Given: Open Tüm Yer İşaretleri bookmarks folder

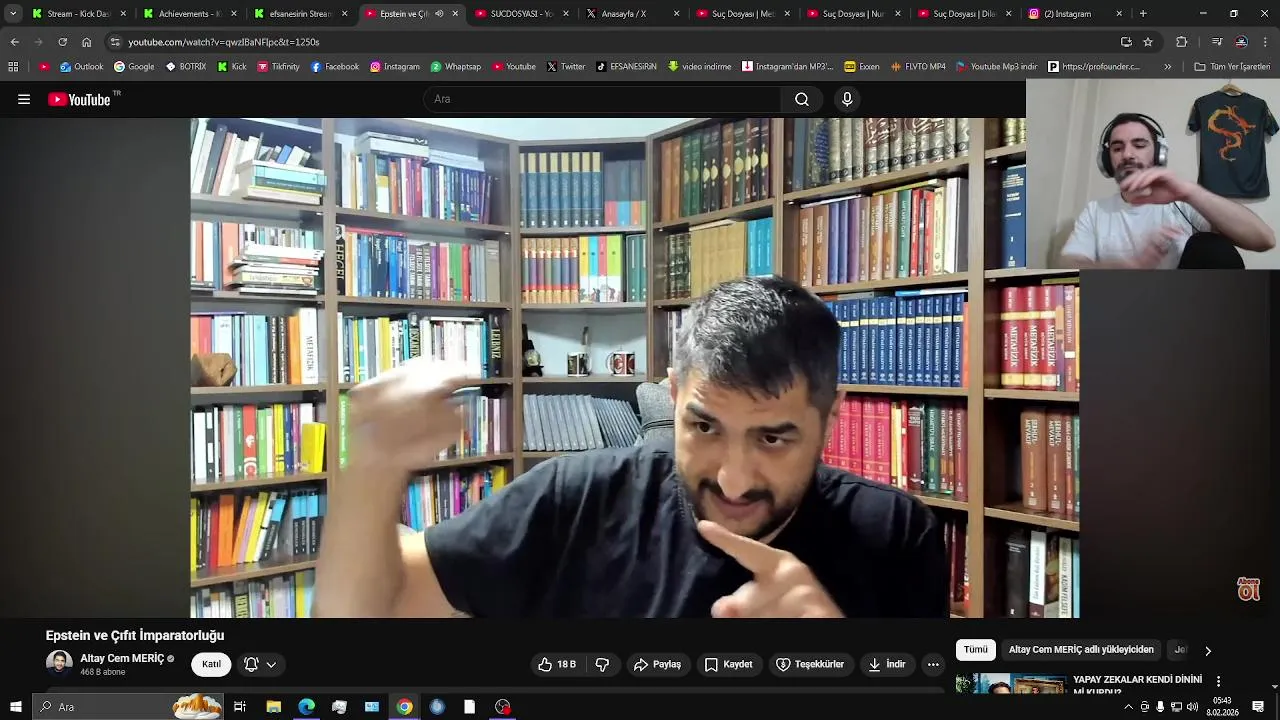Looking at the screenshot, I should click(x=1232, y=67).
